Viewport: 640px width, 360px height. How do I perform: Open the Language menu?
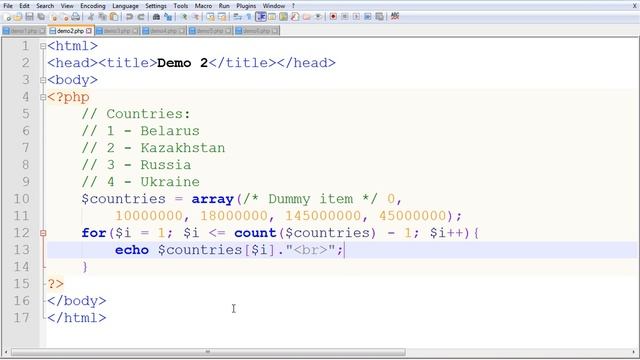(125, 6)
